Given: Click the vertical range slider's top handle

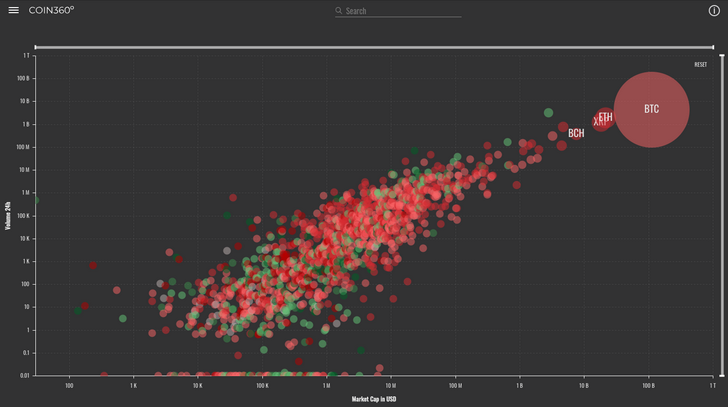Looking at the screenshot, I should pyautogui.click(x=722, y=56).
